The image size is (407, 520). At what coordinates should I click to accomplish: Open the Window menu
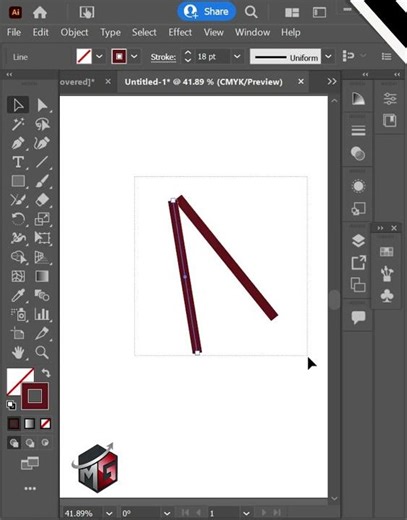[x=252, y=32]
